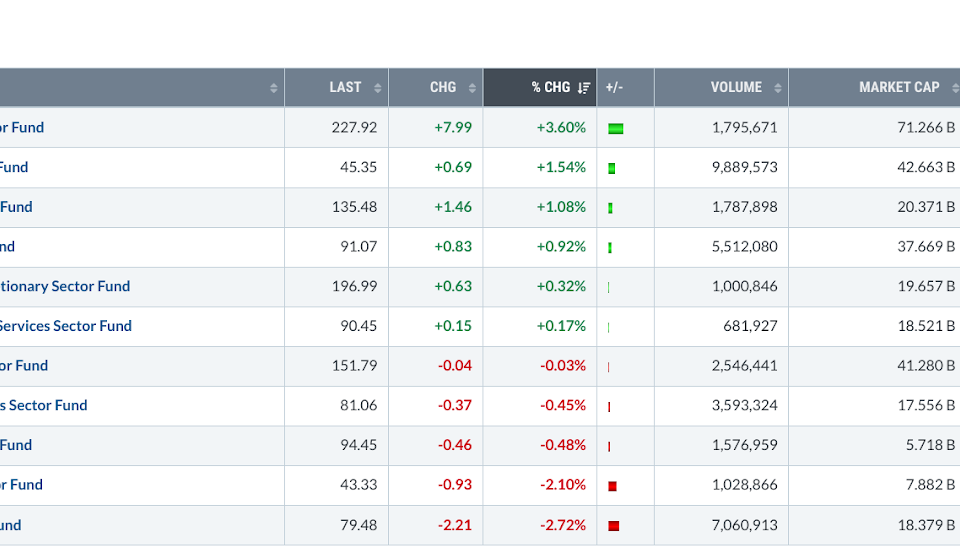Sort by the LAST column header label
Screen dimensions: 960x548
click(345, 87)
